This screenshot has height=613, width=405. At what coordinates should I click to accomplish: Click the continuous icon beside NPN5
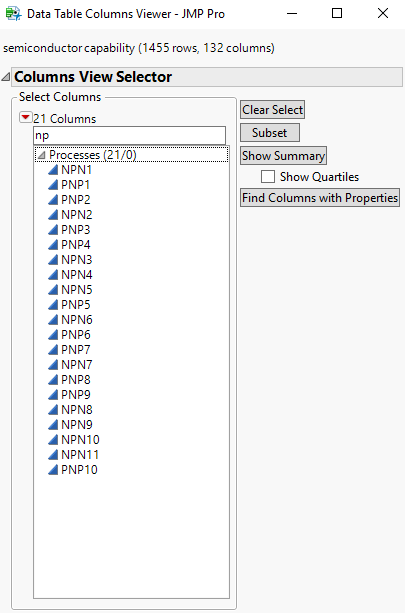tap(53, 290)
